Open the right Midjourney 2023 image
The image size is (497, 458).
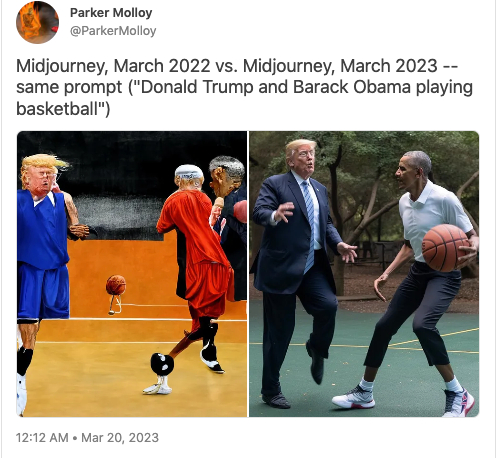tap(364, 274)
